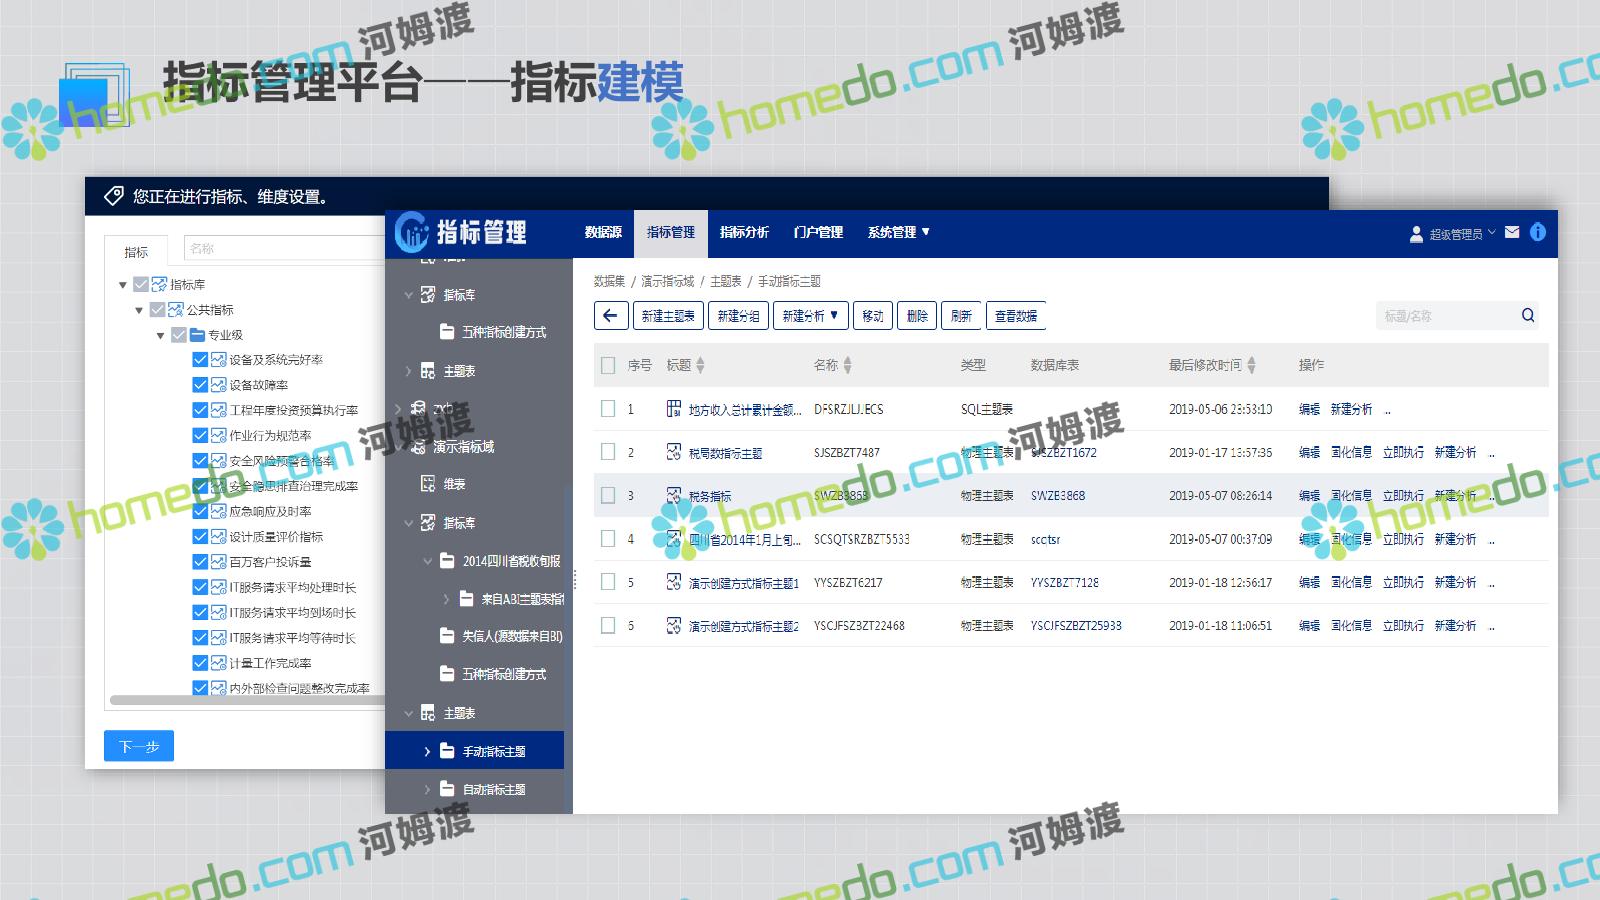Click the 移动 button

click(873, 315)
